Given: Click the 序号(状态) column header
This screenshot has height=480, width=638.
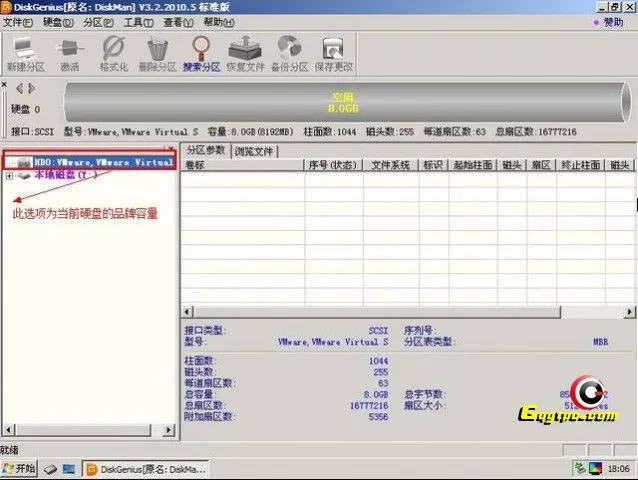Looking at the screenshot, I should coord(333,165).
